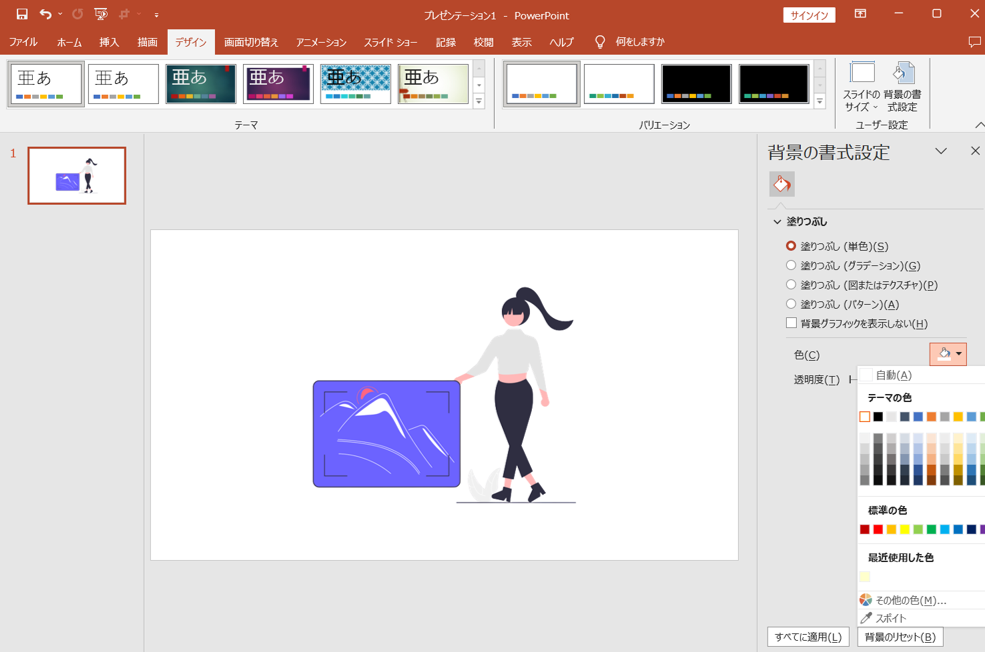Pick the red swatch in standard colors

878,529
